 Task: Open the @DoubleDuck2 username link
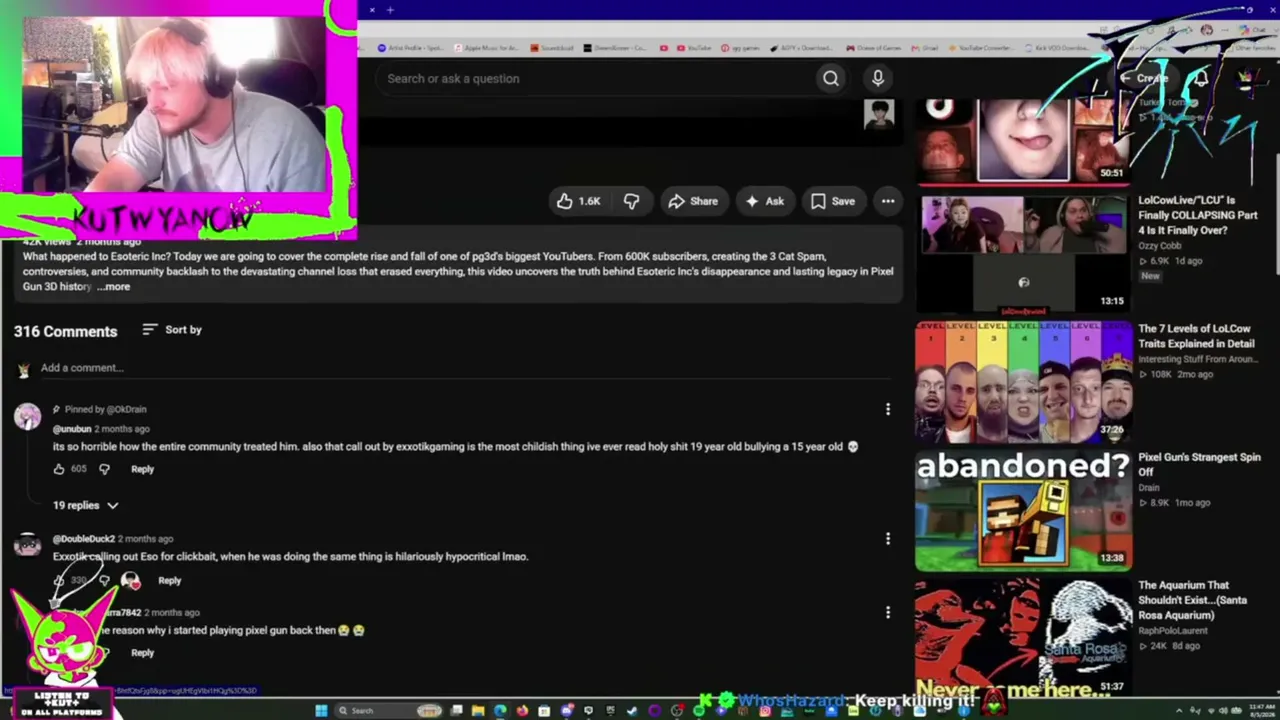[84, 539]
